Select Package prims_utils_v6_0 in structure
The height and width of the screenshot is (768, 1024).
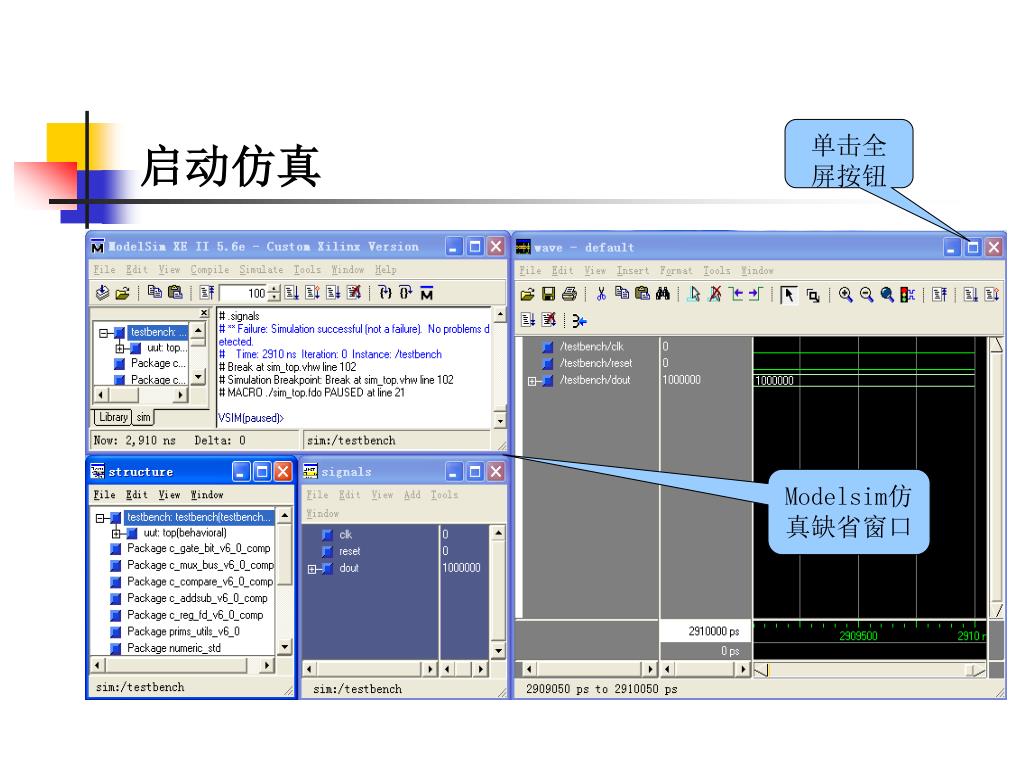183,632
